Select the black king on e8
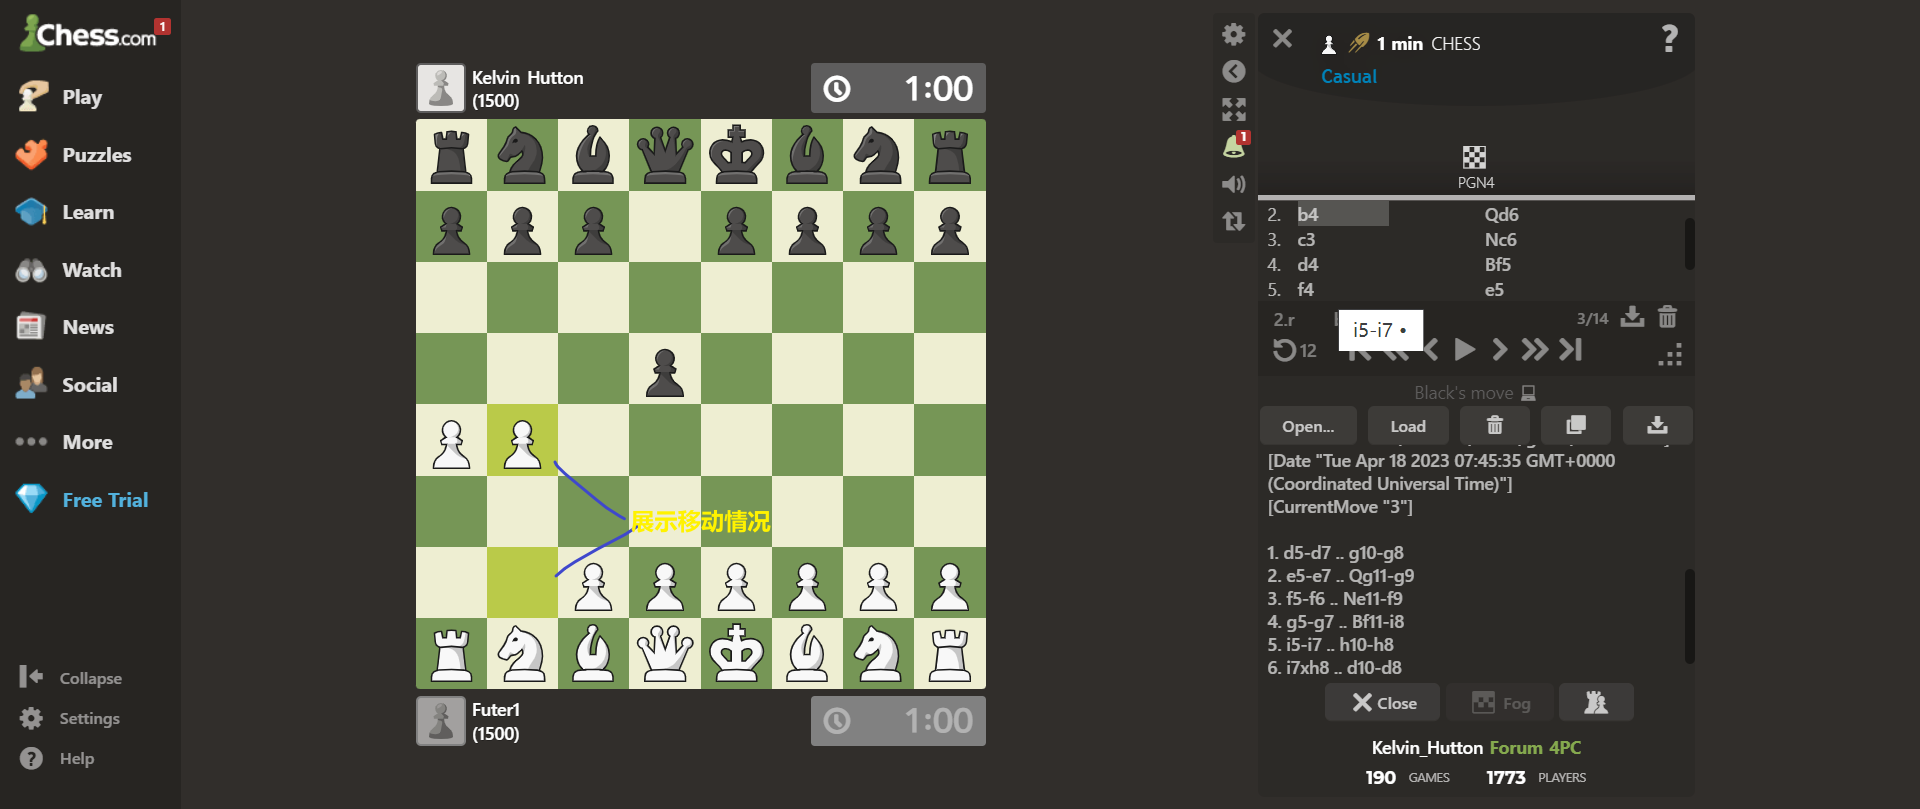Screen dimensions: 1920x809 pos(736,155)
